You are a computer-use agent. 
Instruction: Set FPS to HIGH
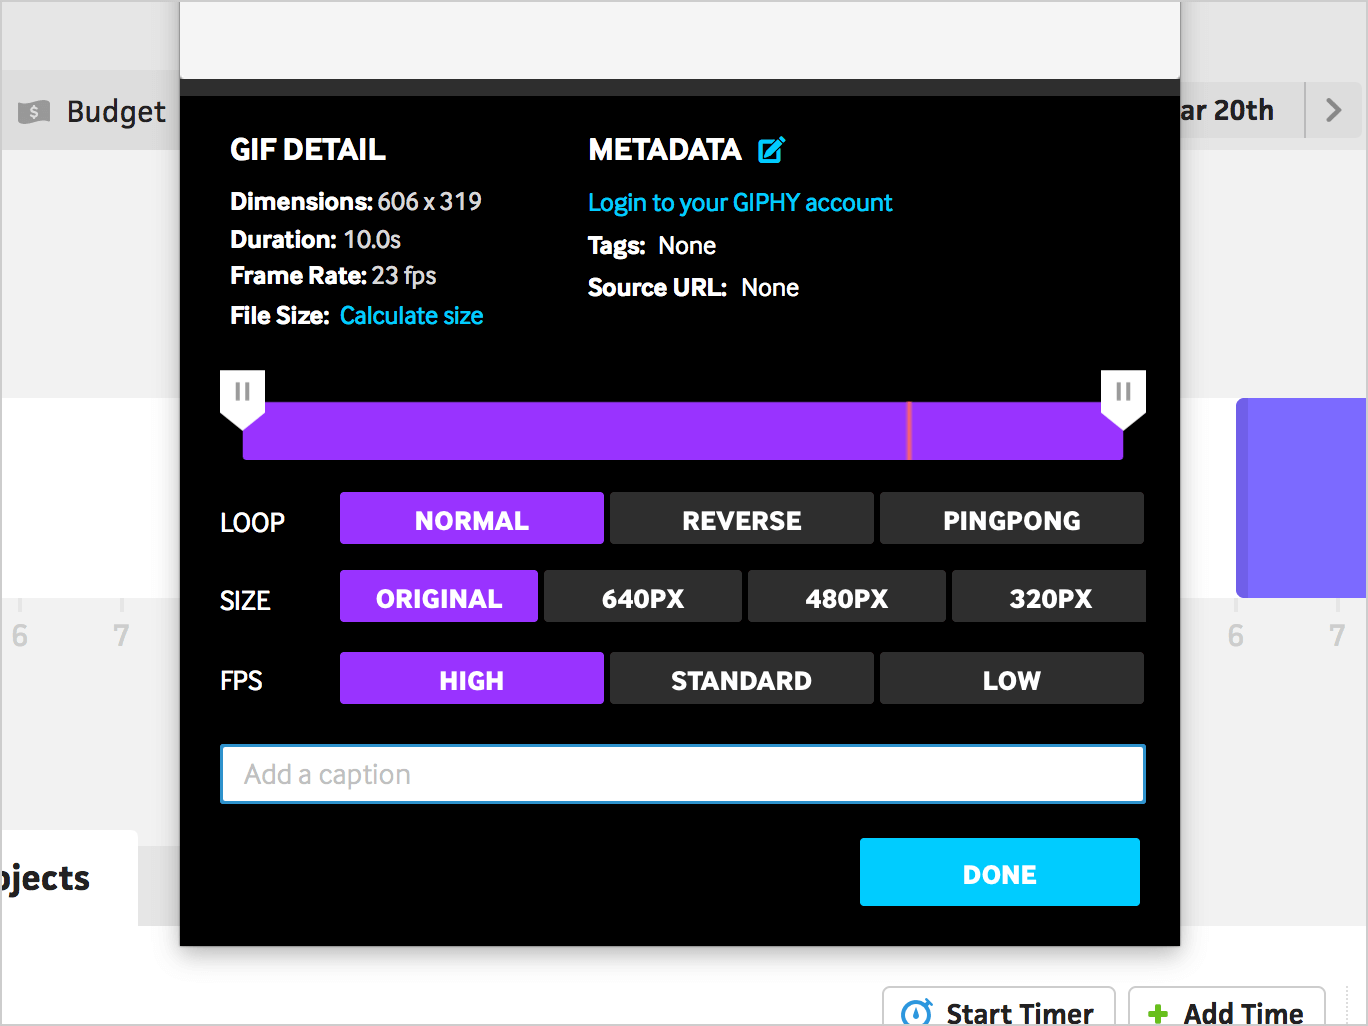point(472,678)
